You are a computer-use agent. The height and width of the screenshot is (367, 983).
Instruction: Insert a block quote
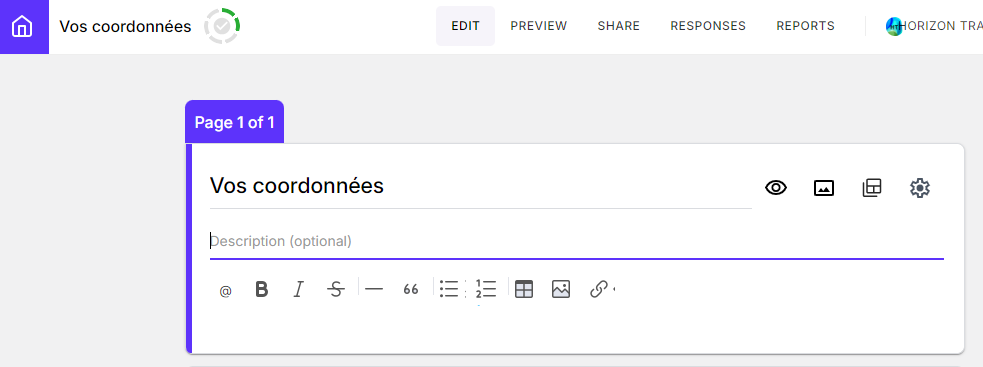coord(411,289)
